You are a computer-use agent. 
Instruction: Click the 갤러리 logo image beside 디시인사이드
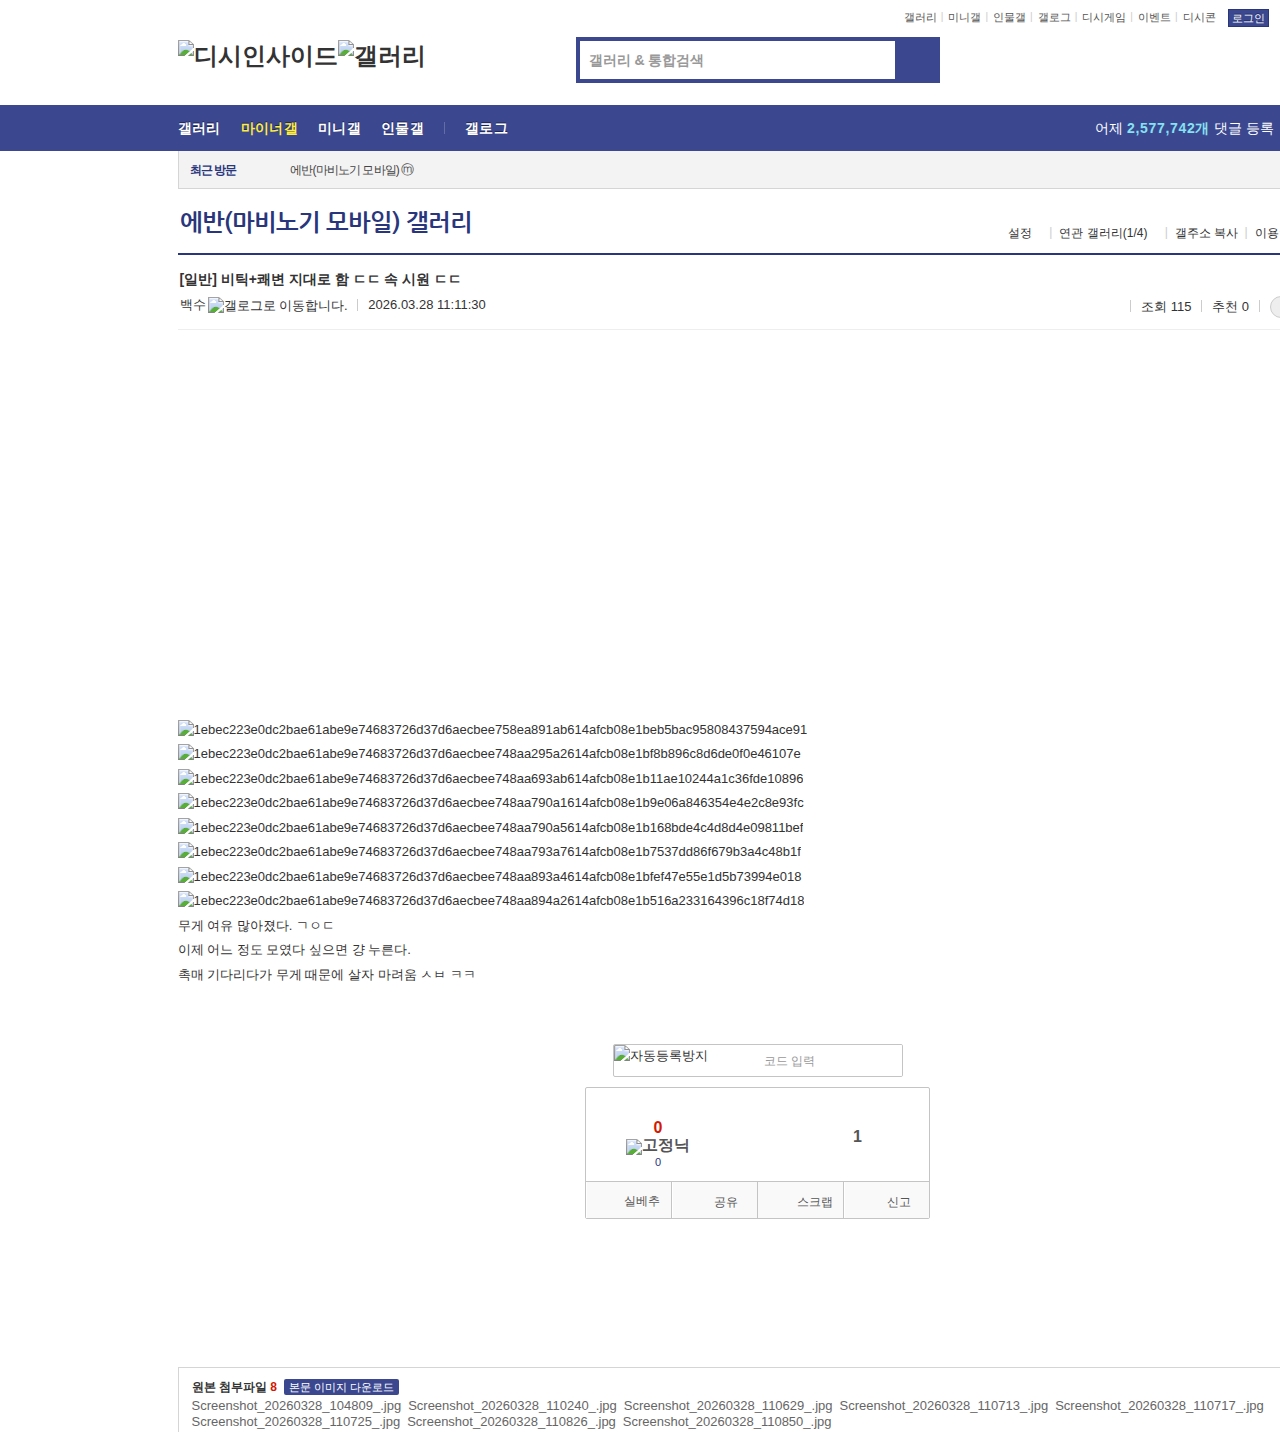point(381,55)
